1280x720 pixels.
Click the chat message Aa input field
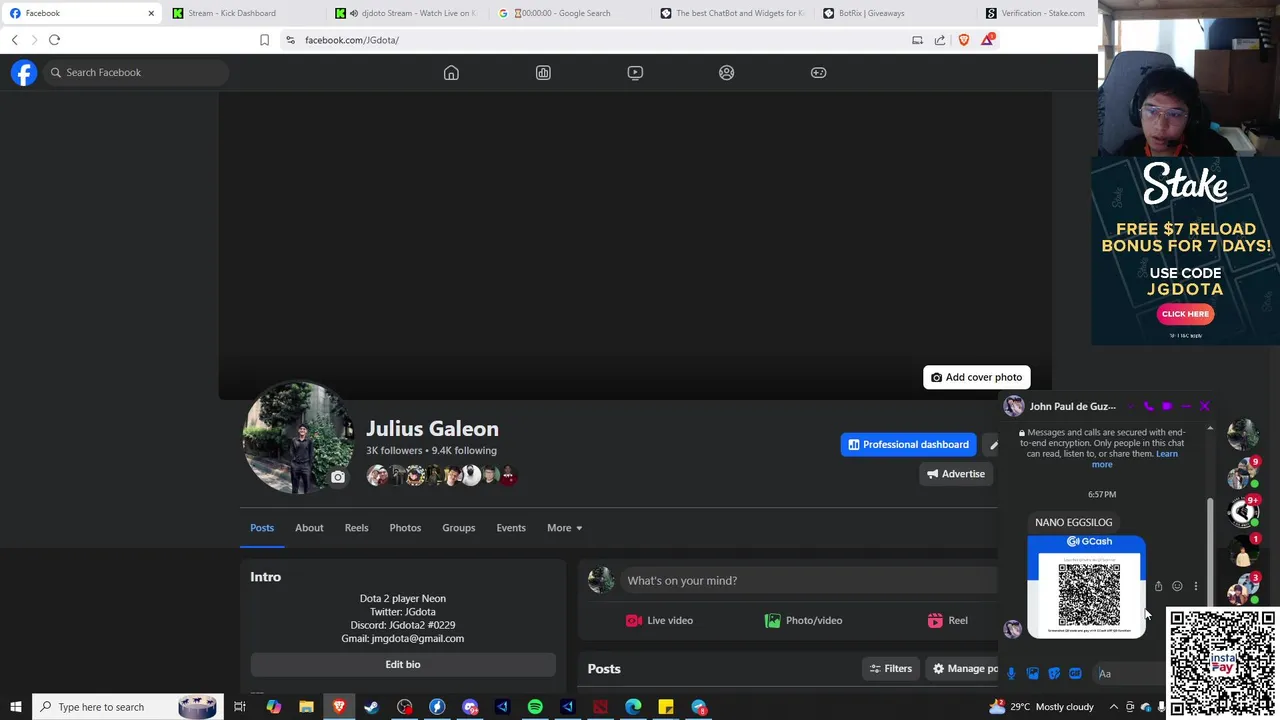pos(1128,674)
